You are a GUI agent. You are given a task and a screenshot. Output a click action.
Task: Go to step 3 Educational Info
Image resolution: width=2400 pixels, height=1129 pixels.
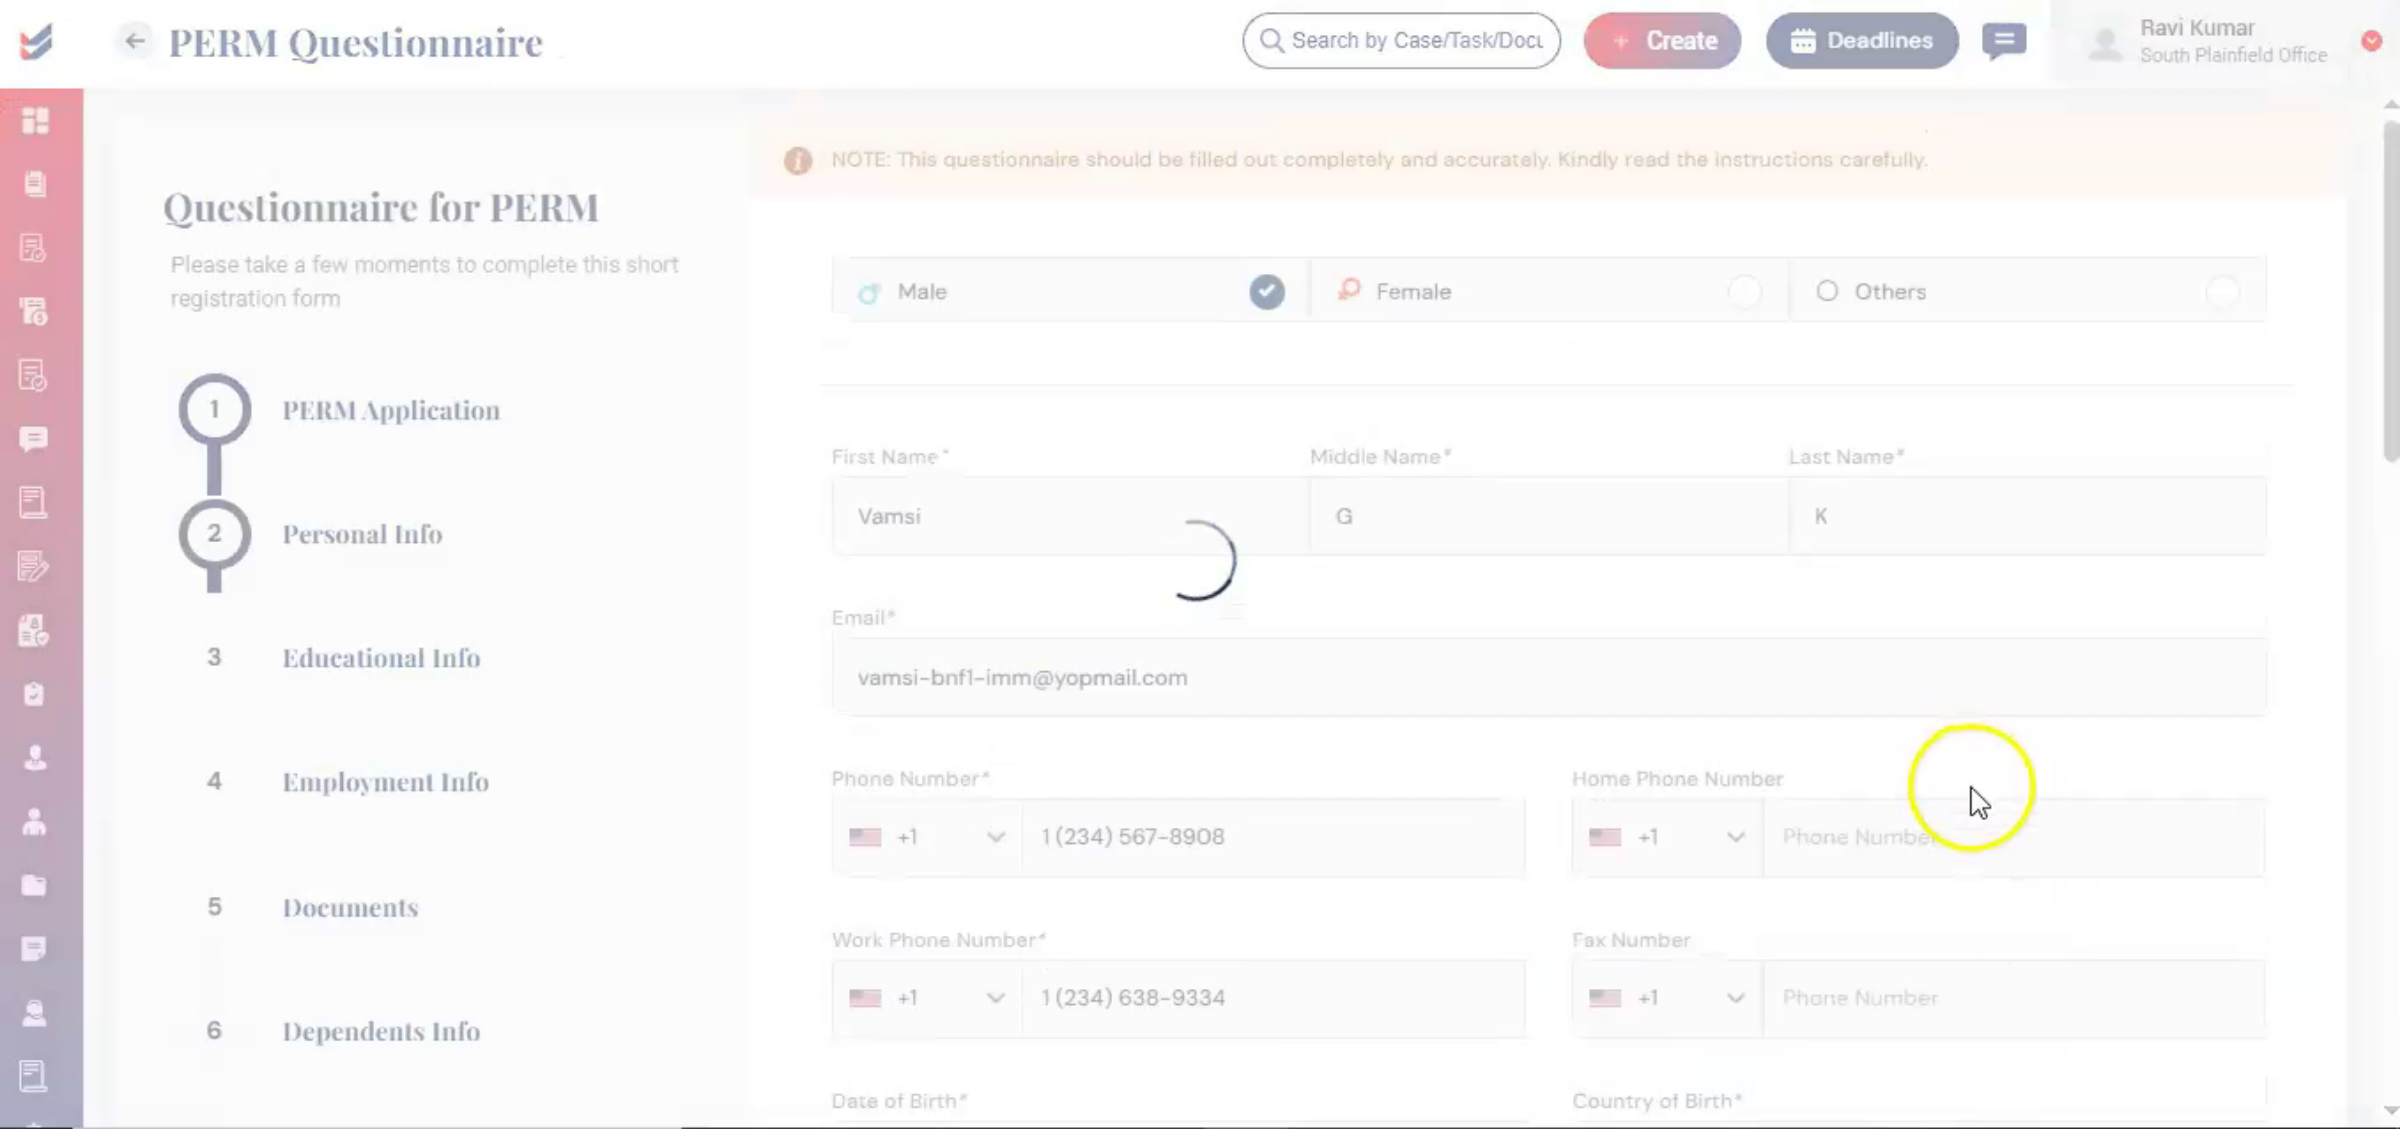click(380, 658)
